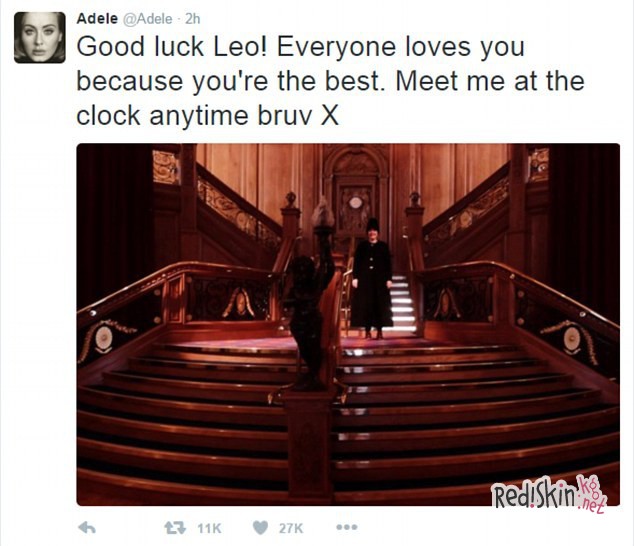Click the 2h timestamp
The image size is (634, 546).
pyautogui.click(x=192, y=19)
